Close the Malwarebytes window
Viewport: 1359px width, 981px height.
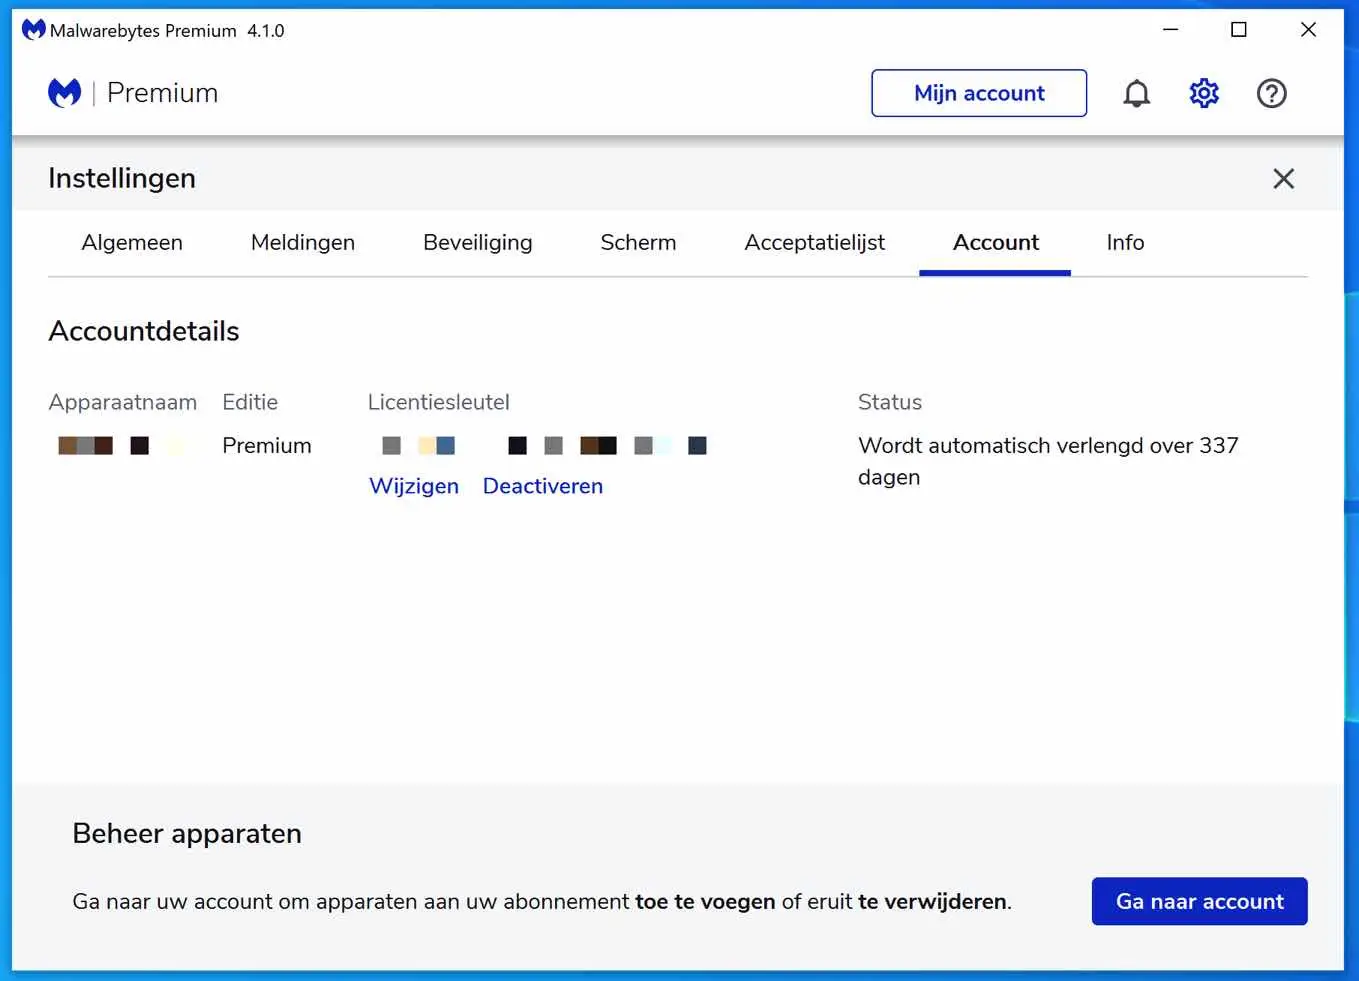[1308, 30]
